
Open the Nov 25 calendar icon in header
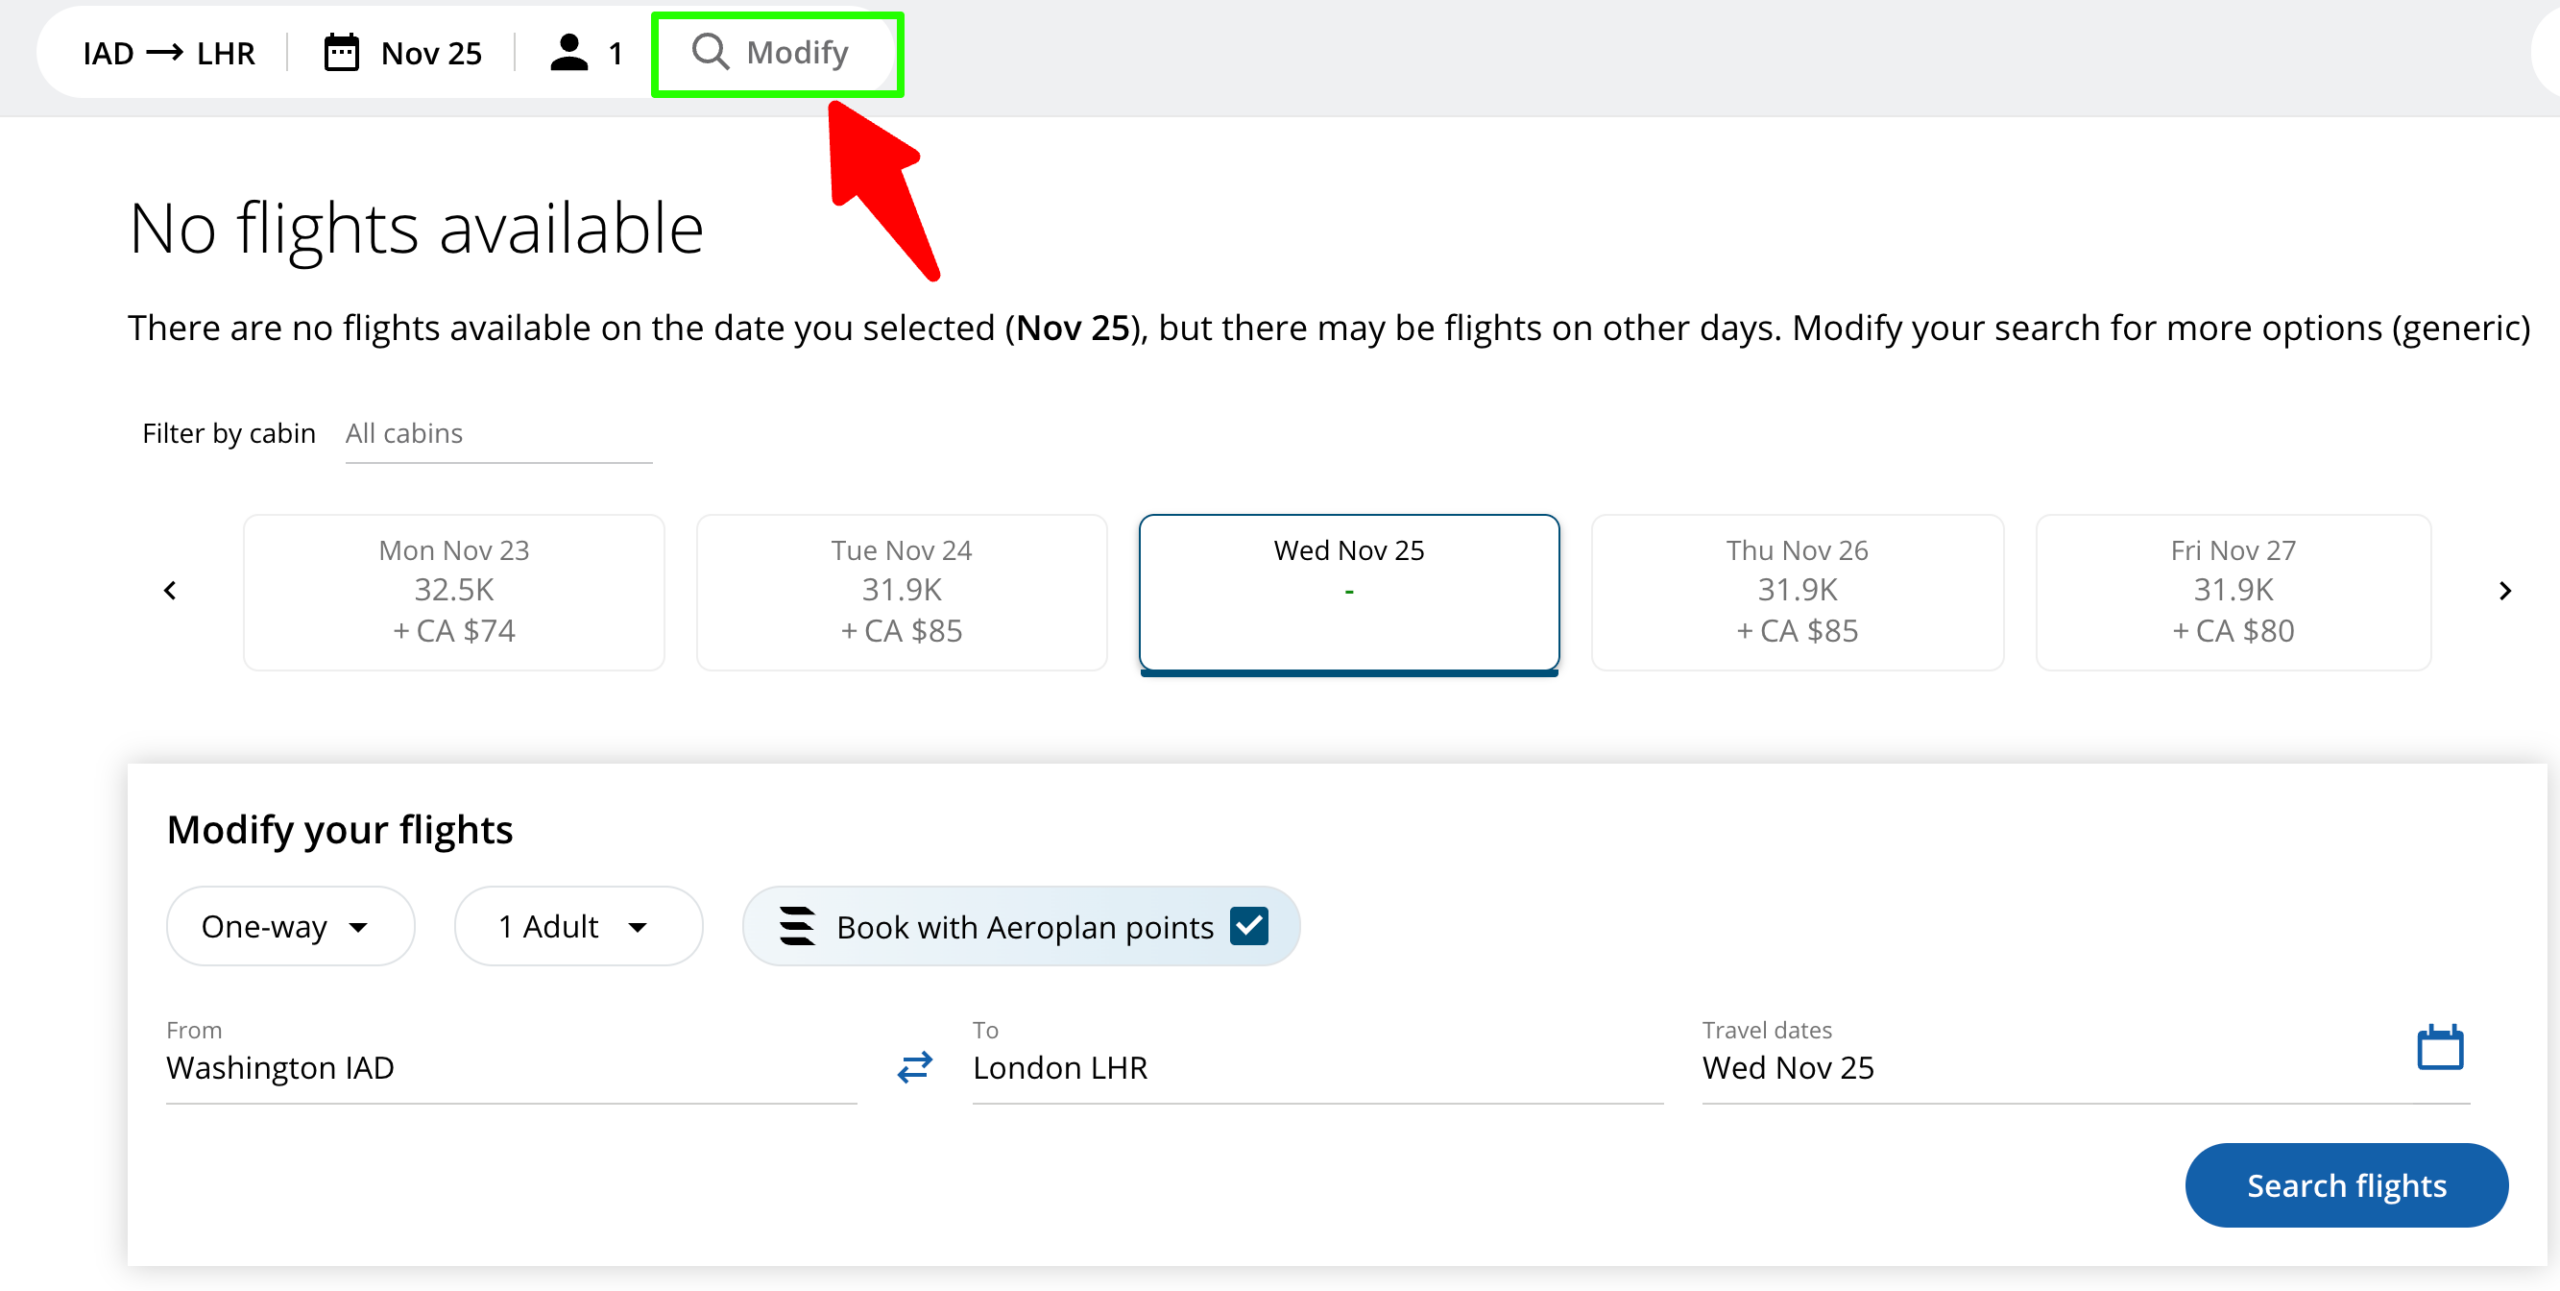click(x=341, y=53)
